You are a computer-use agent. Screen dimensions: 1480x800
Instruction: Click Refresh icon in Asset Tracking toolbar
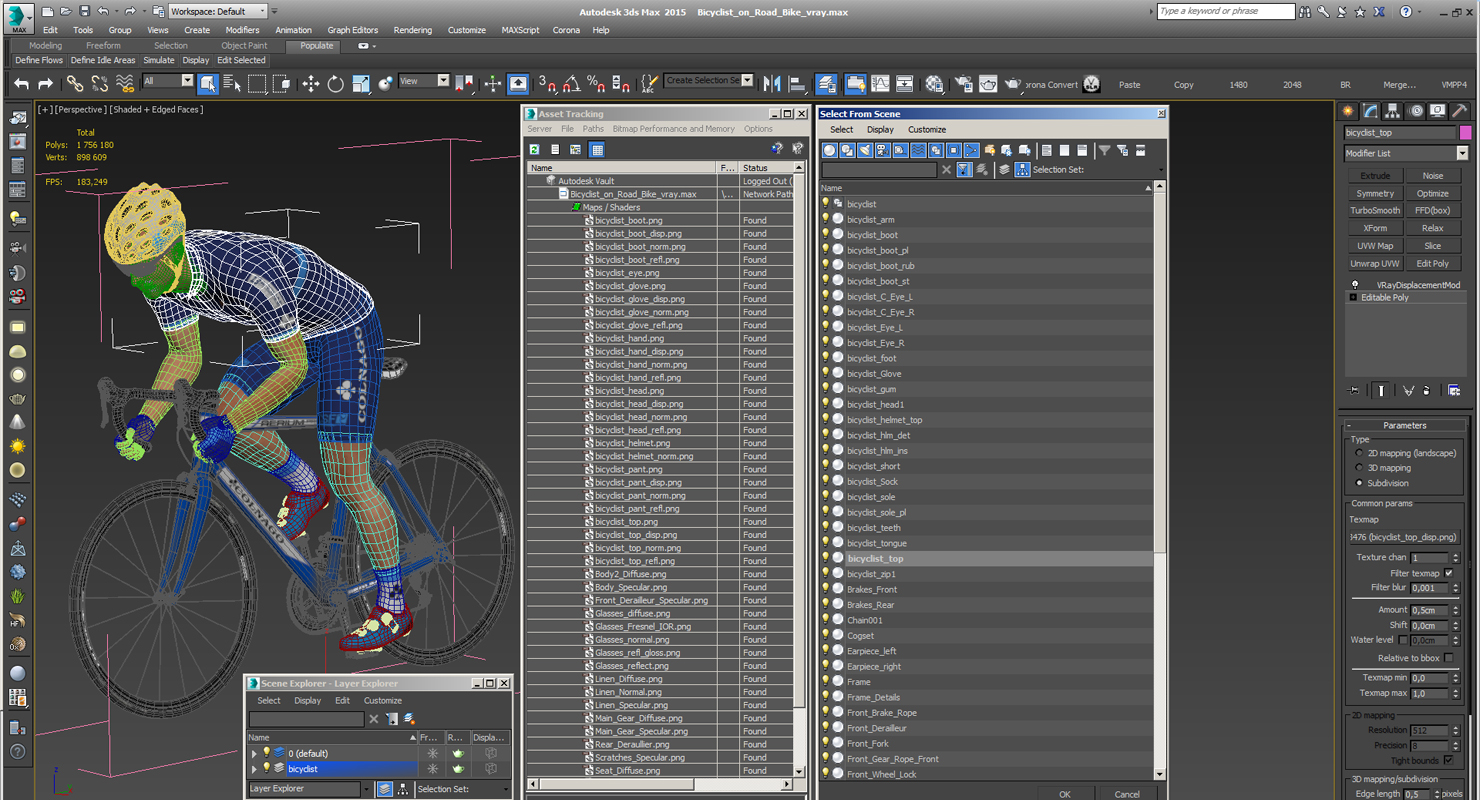(x=535, y=150)
